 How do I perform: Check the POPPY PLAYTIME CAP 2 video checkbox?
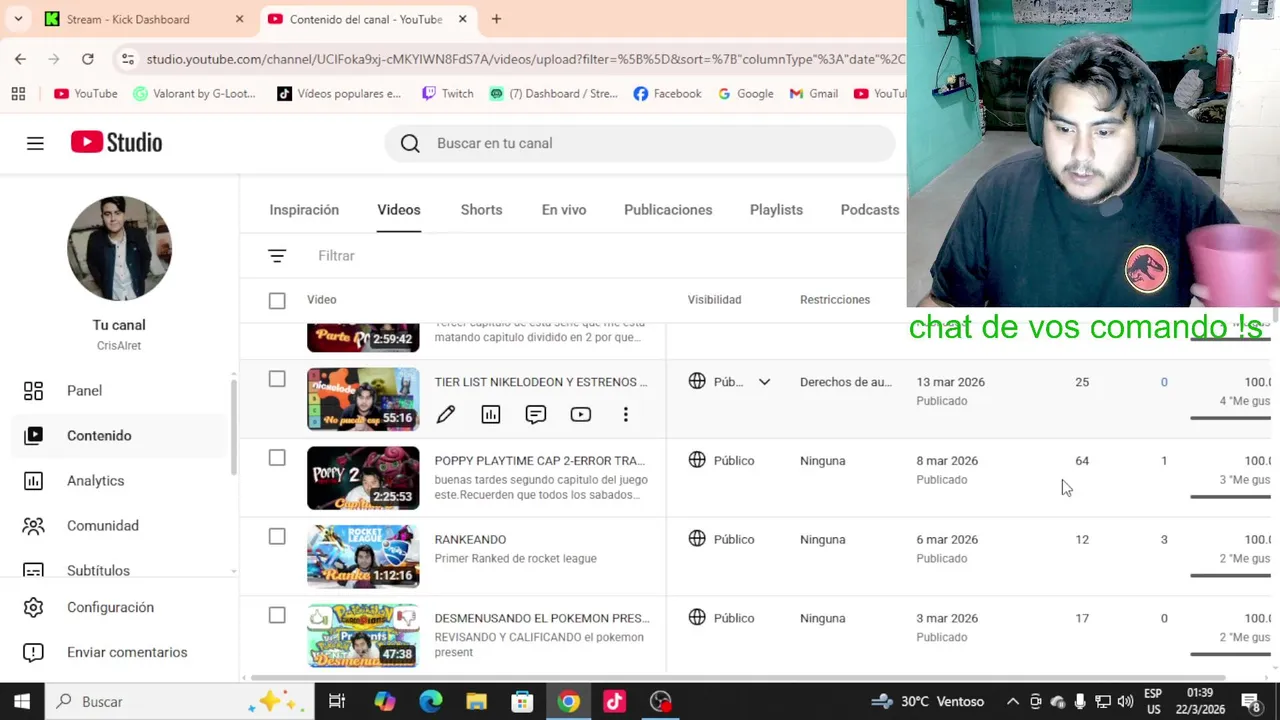click(x=277, y=458)
